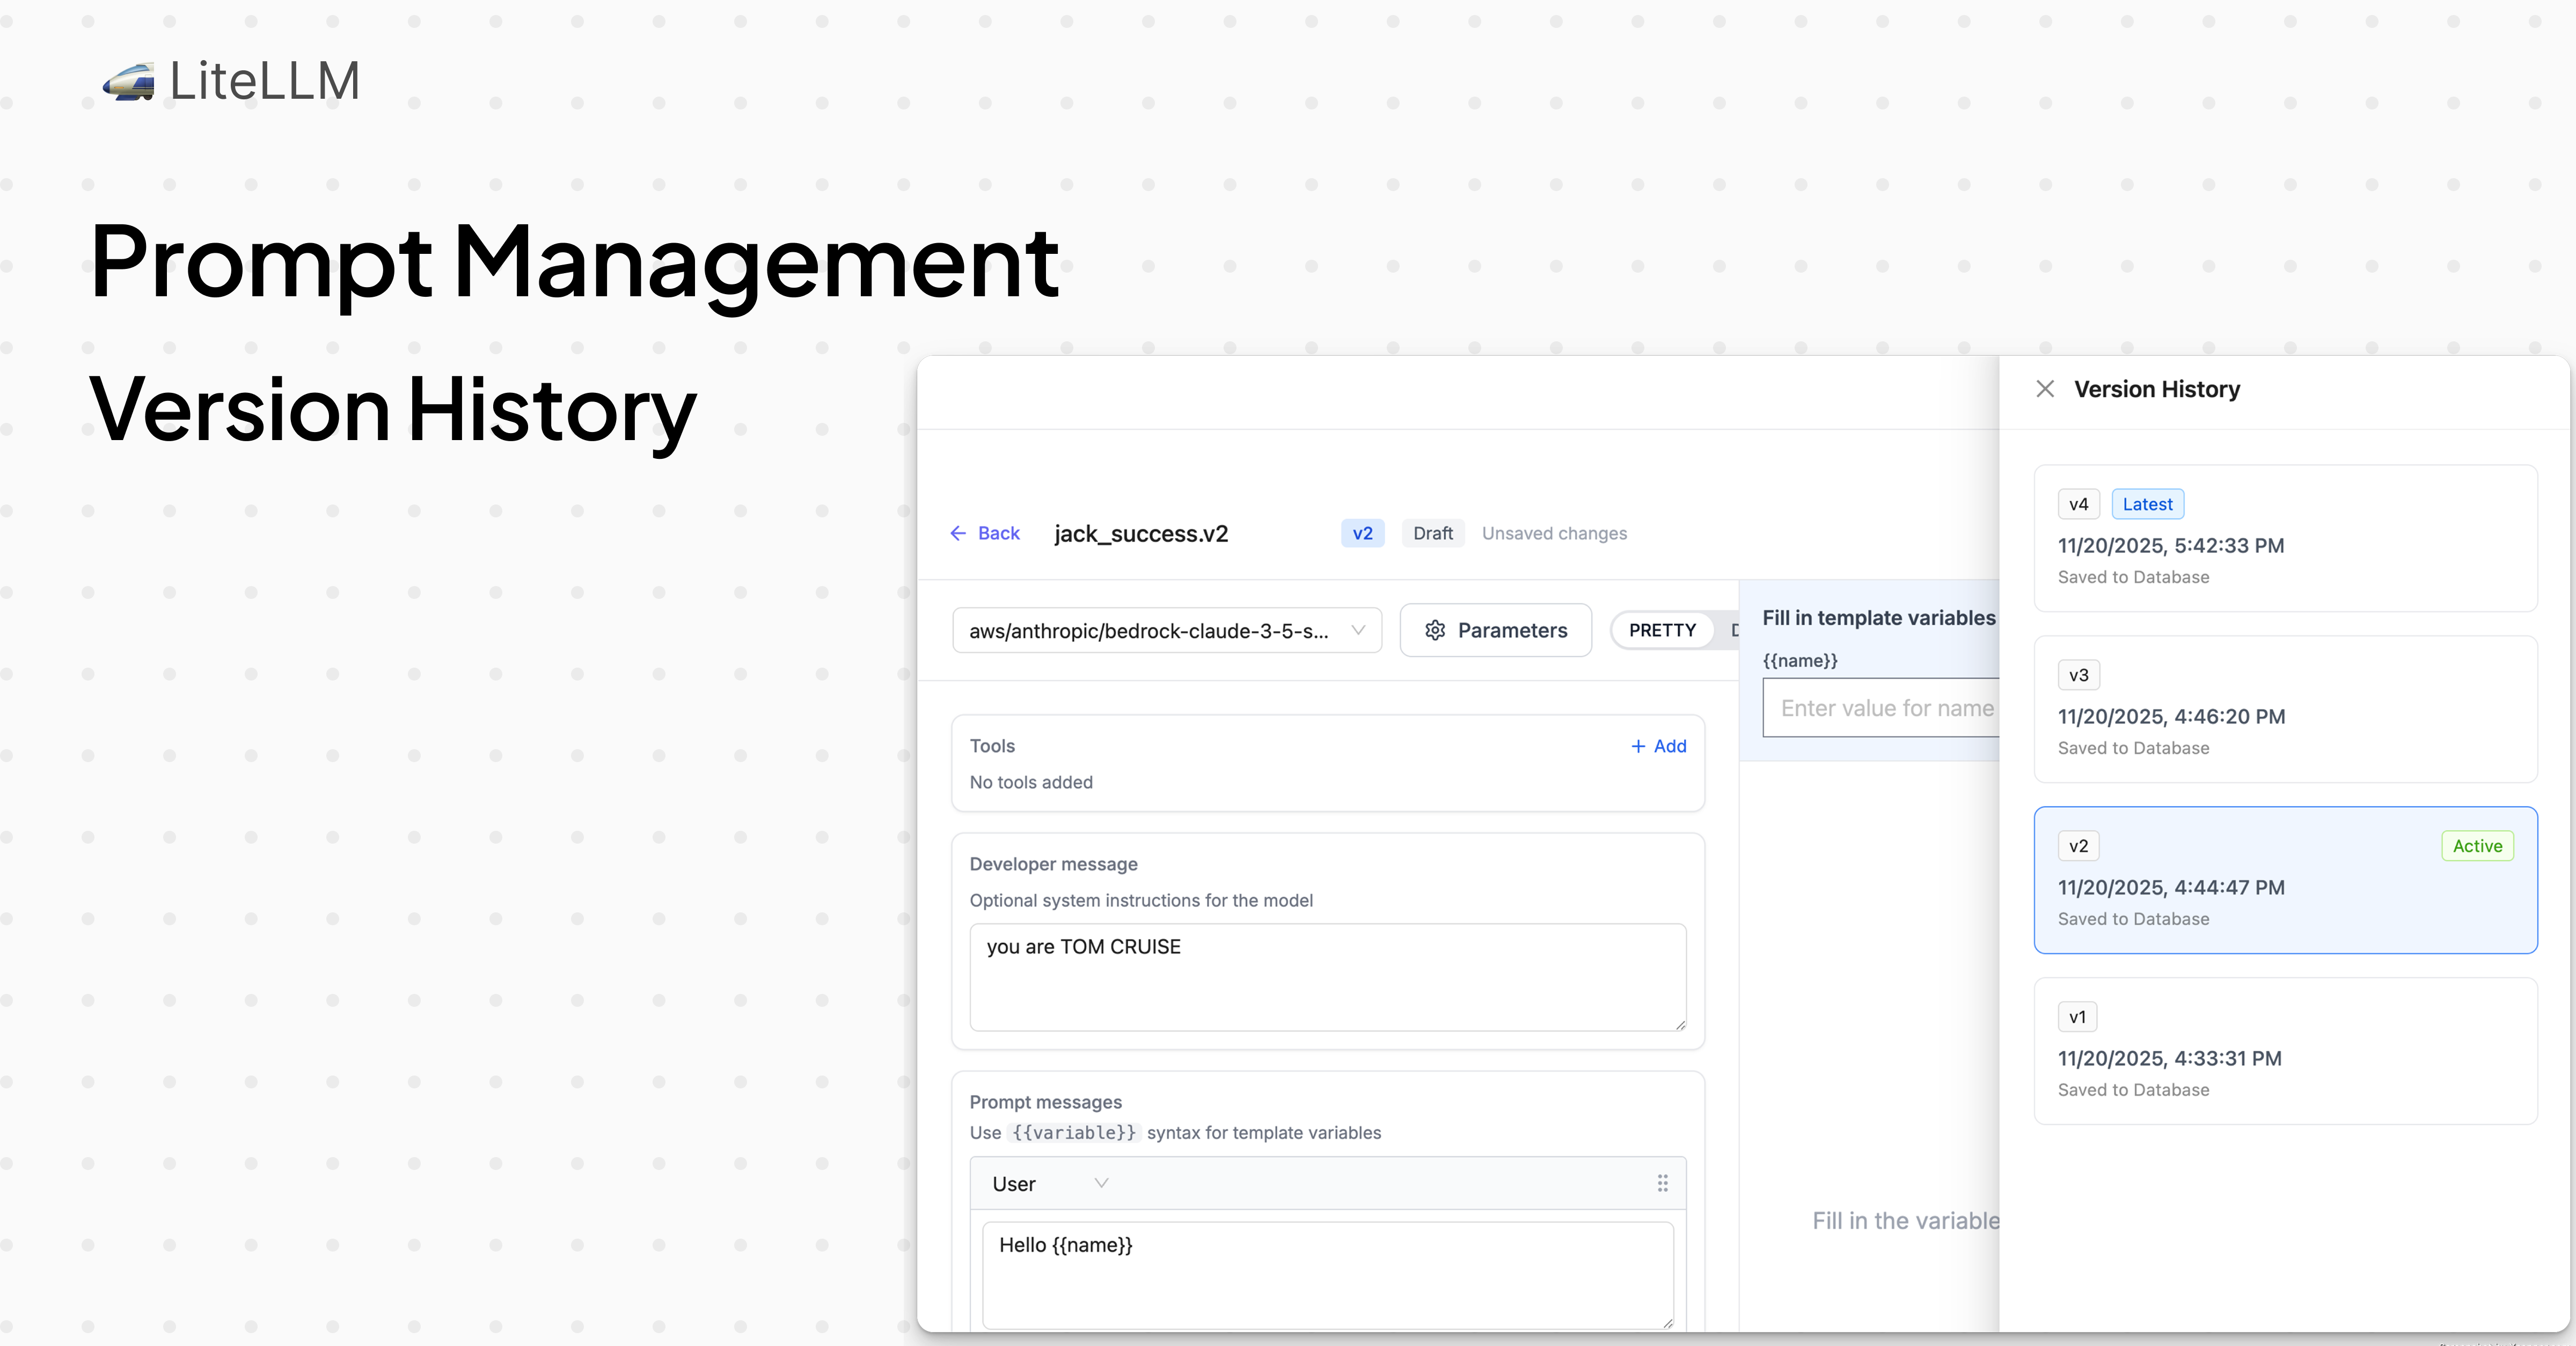Close the Version History panel

pos(2045,389)
